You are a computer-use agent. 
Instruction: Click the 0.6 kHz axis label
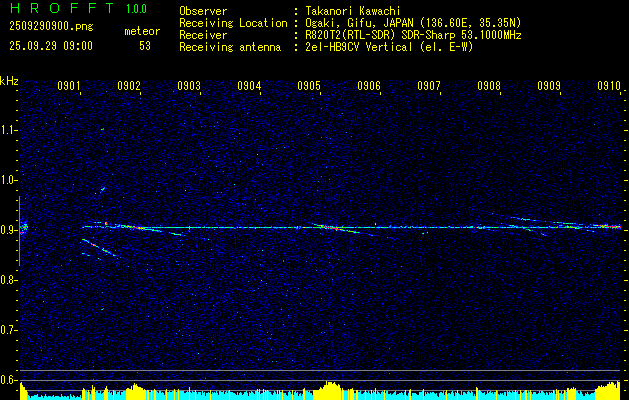(x=7, y=380)
